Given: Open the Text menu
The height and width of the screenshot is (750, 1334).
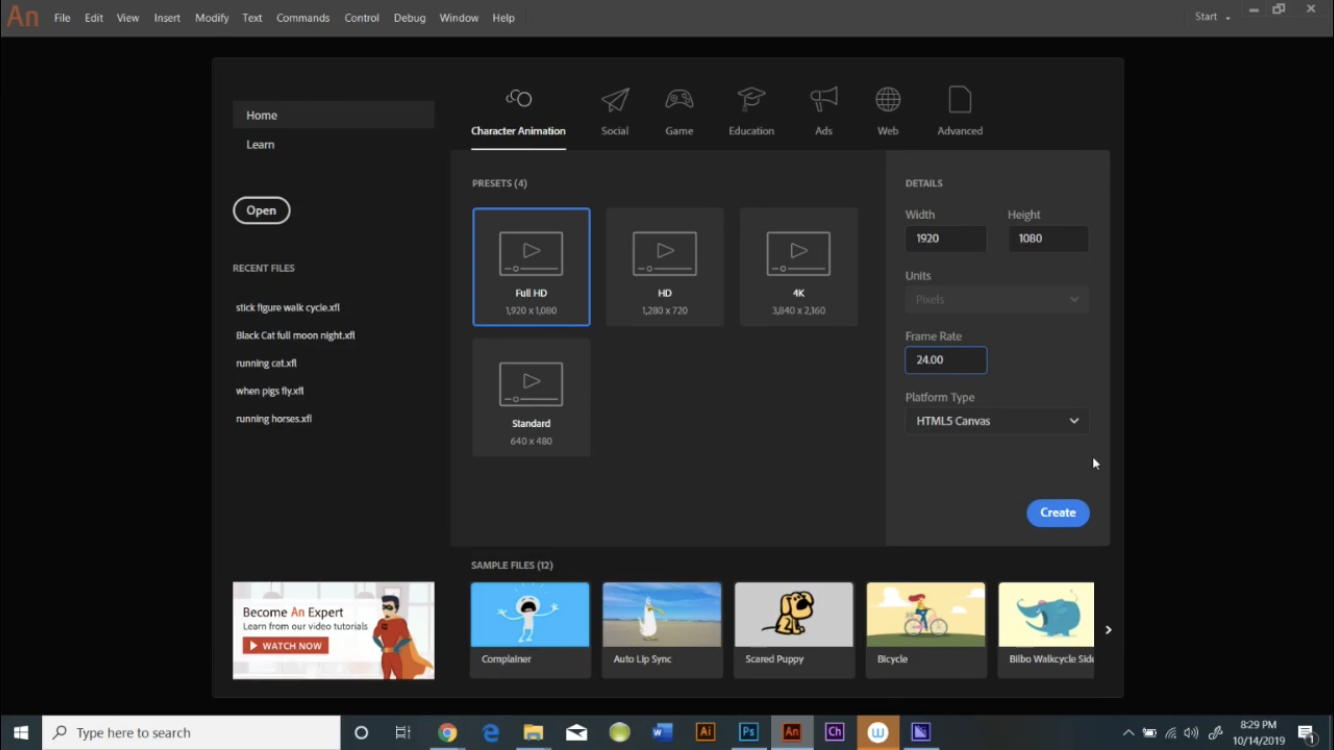Looking at the screenshot, I should click(x=252, y=18).
